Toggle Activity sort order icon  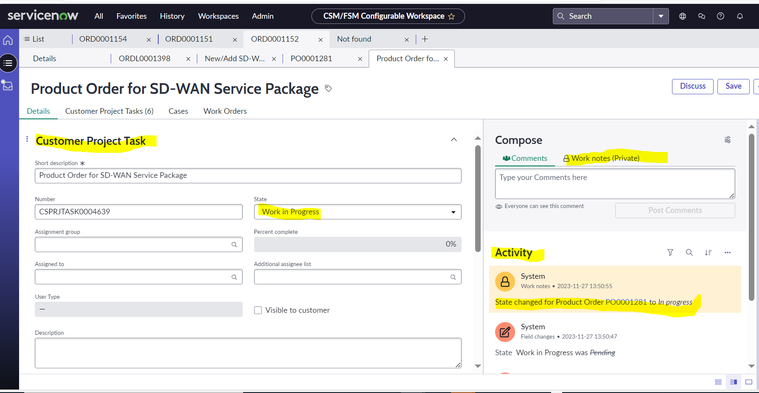tap(708, 253)
